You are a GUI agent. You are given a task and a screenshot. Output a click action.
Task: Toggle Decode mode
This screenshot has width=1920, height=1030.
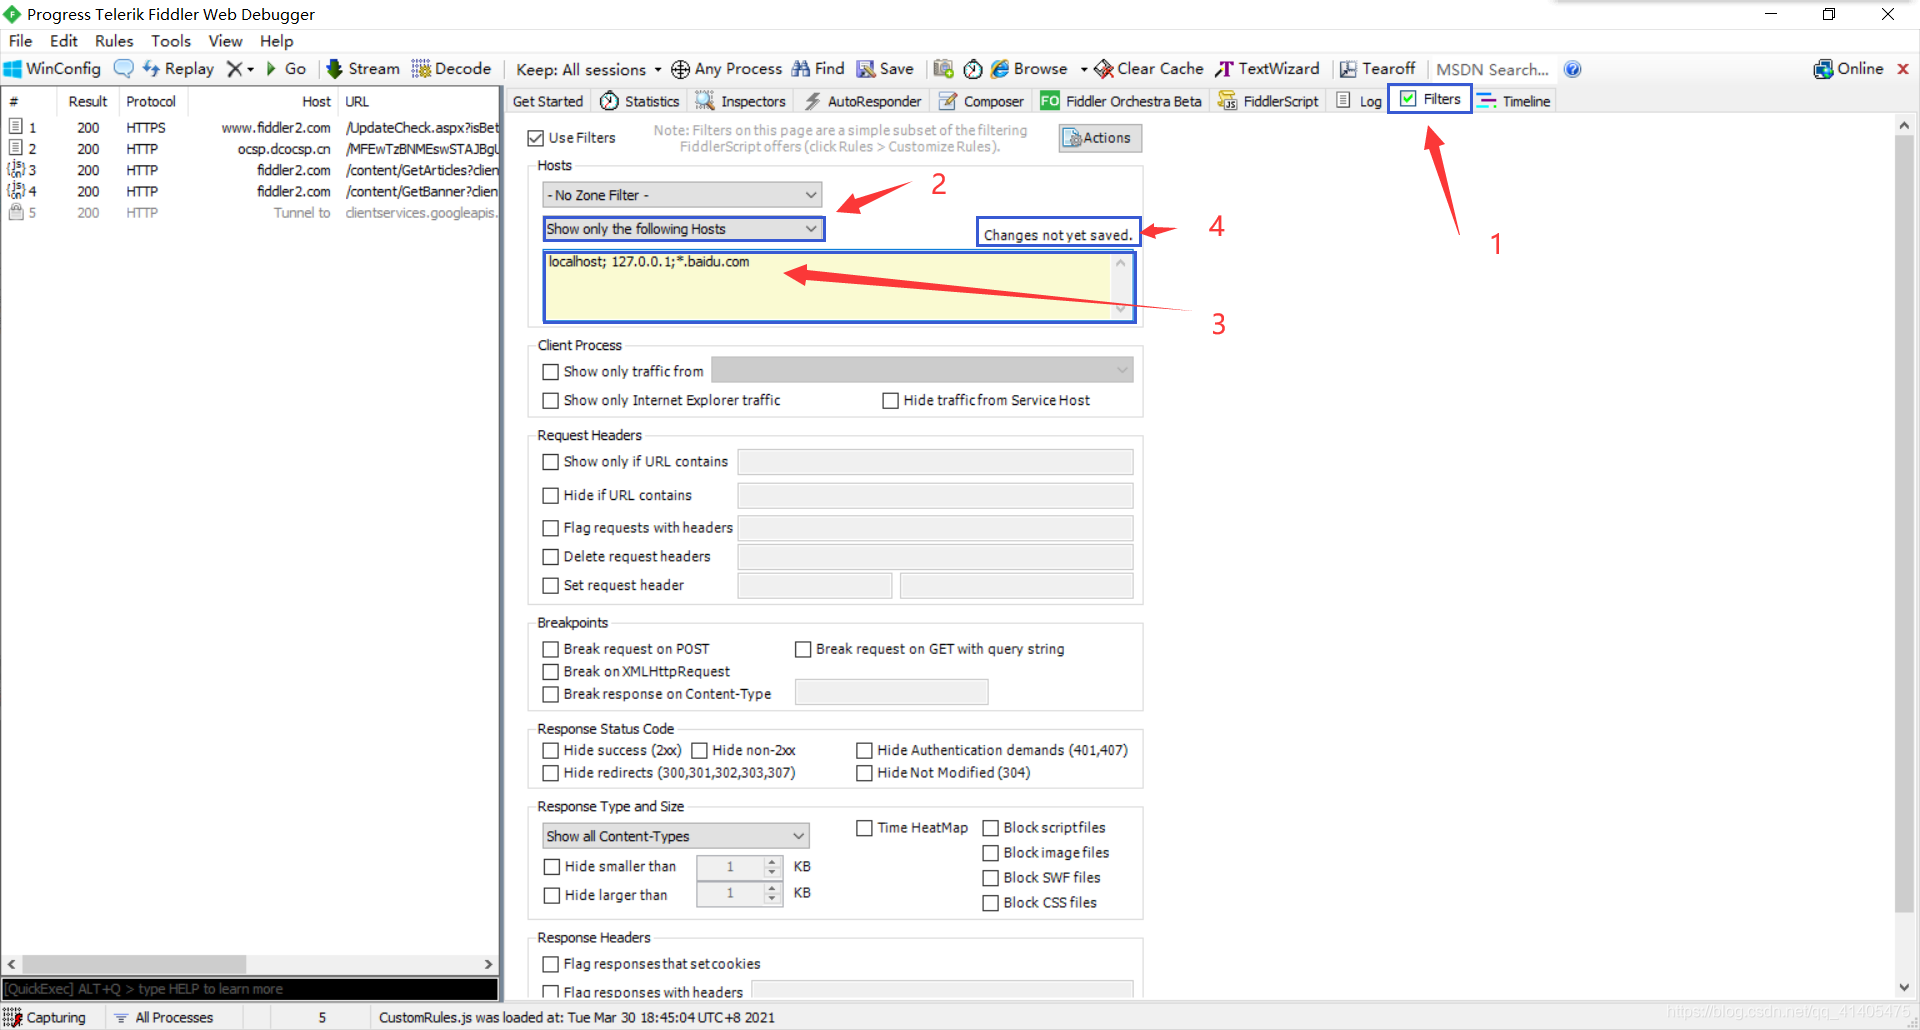point(452,69)
